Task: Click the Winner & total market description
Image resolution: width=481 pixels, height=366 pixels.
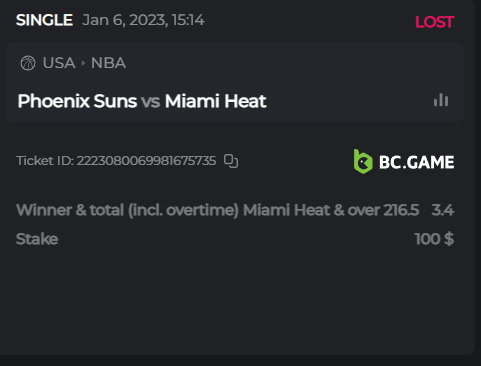Action: coord(217,210)
